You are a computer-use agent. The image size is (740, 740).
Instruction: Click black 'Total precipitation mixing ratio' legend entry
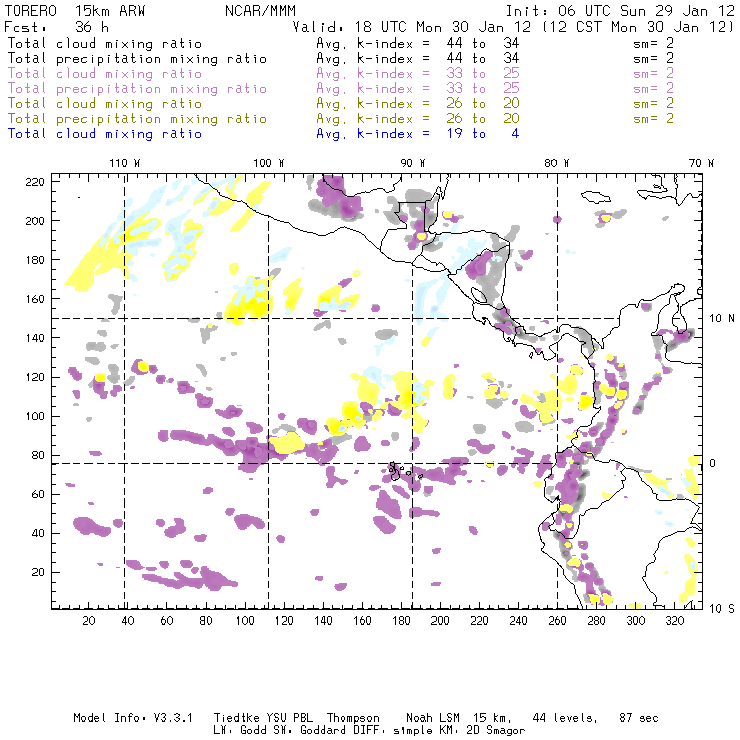coord(137,59)
